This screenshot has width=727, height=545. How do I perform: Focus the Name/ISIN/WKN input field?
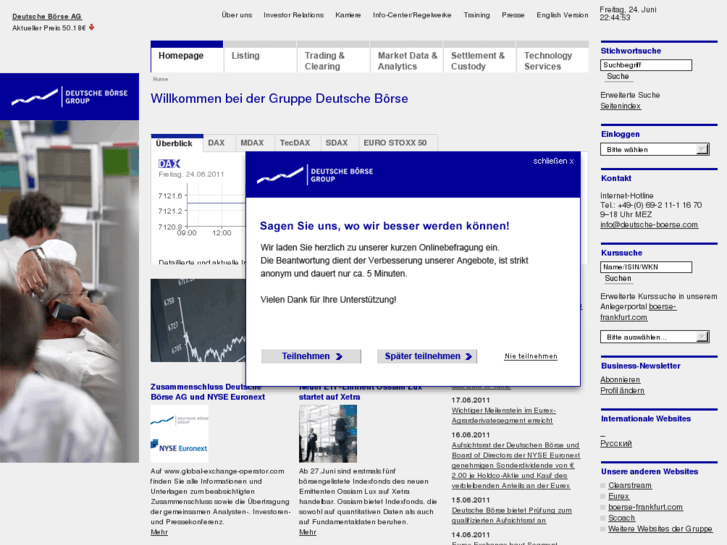pos(646,267)
